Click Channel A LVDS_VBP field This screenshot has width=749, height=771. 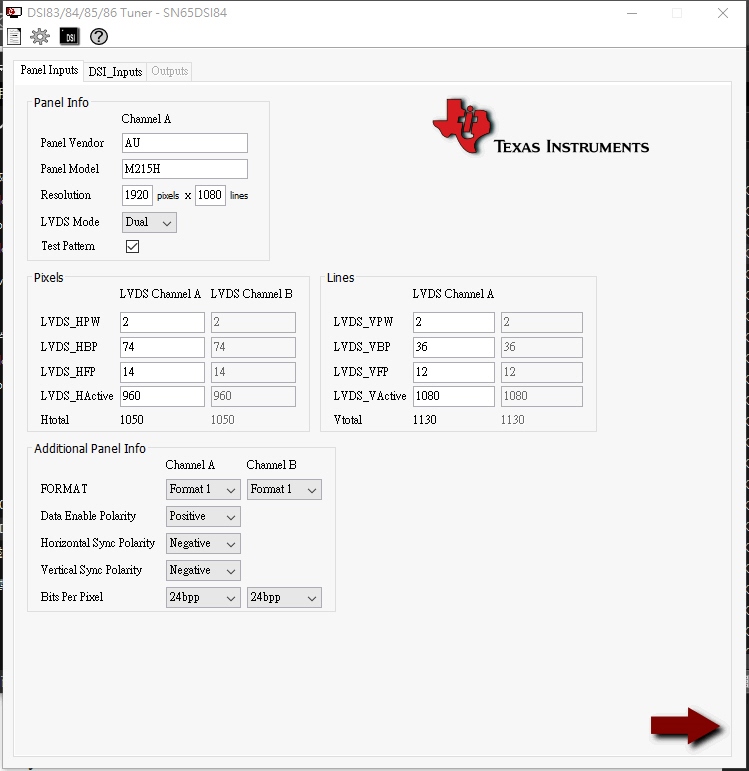(x=453, y=347)
